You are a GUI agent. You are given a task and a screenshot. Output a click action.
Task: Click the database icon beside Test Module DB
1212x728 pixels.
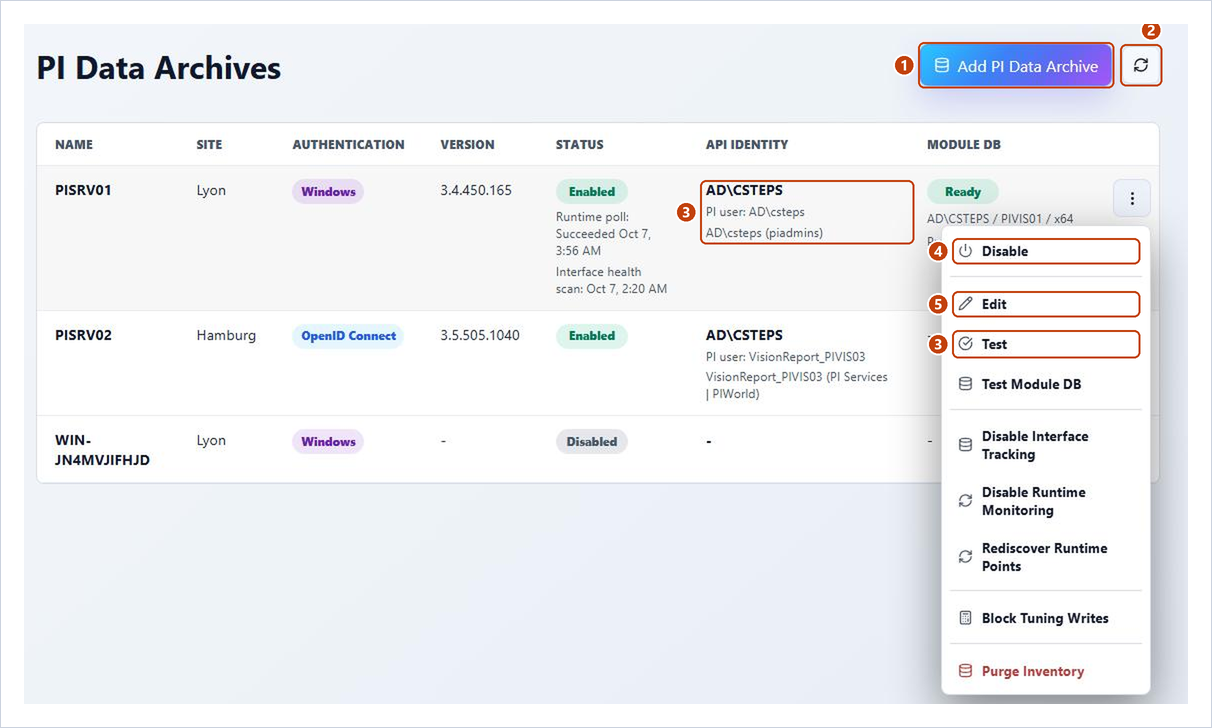[965, 384]
